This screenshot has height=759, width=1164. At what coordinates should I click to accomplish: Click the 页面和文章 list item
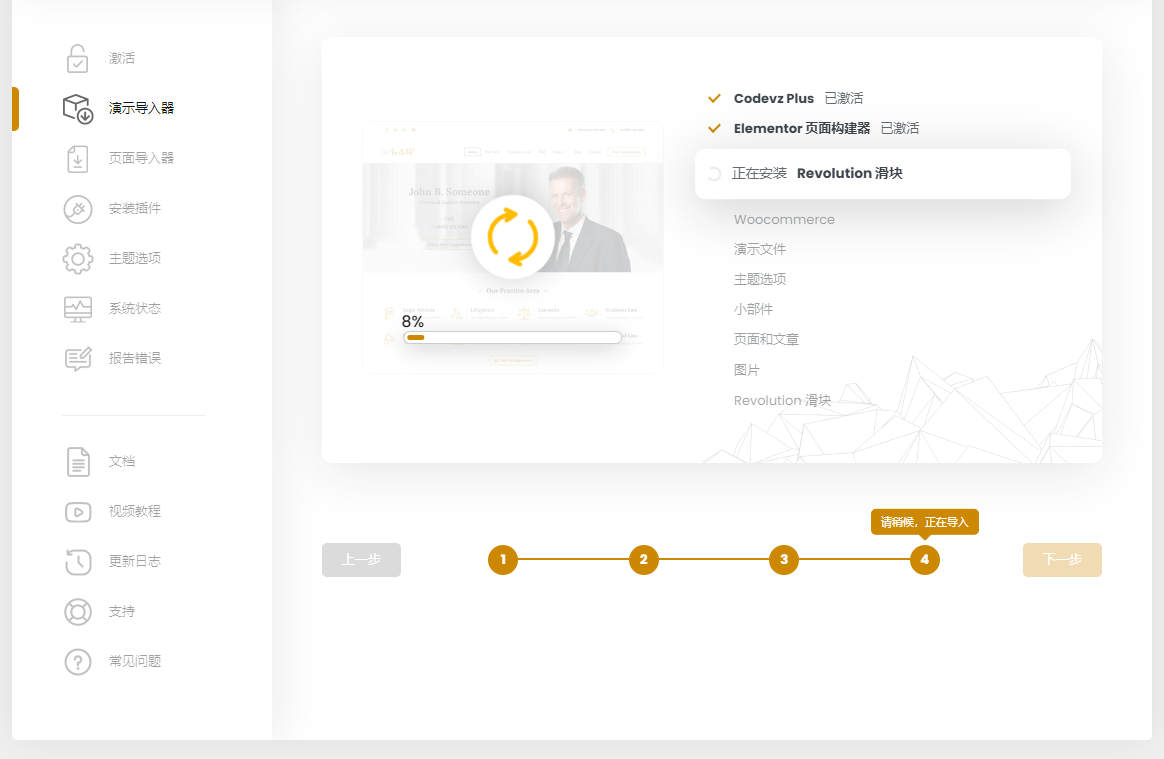(766, 339)
